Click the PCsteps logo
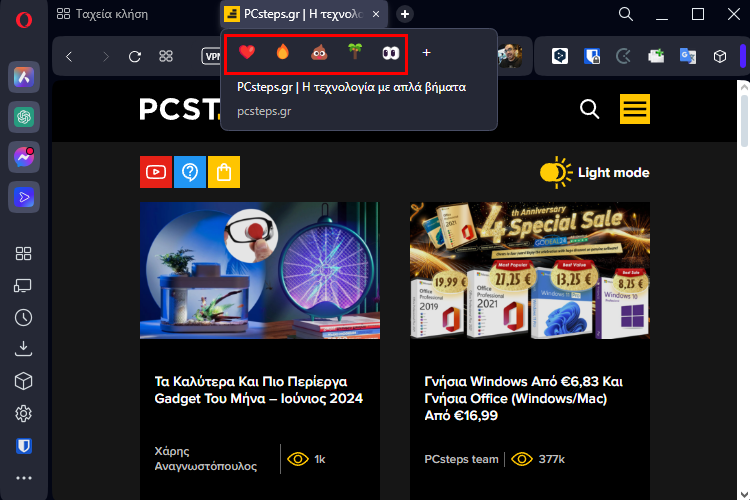Image resolution: width=750 pixels, height=500 pixels. click(180, 109)
